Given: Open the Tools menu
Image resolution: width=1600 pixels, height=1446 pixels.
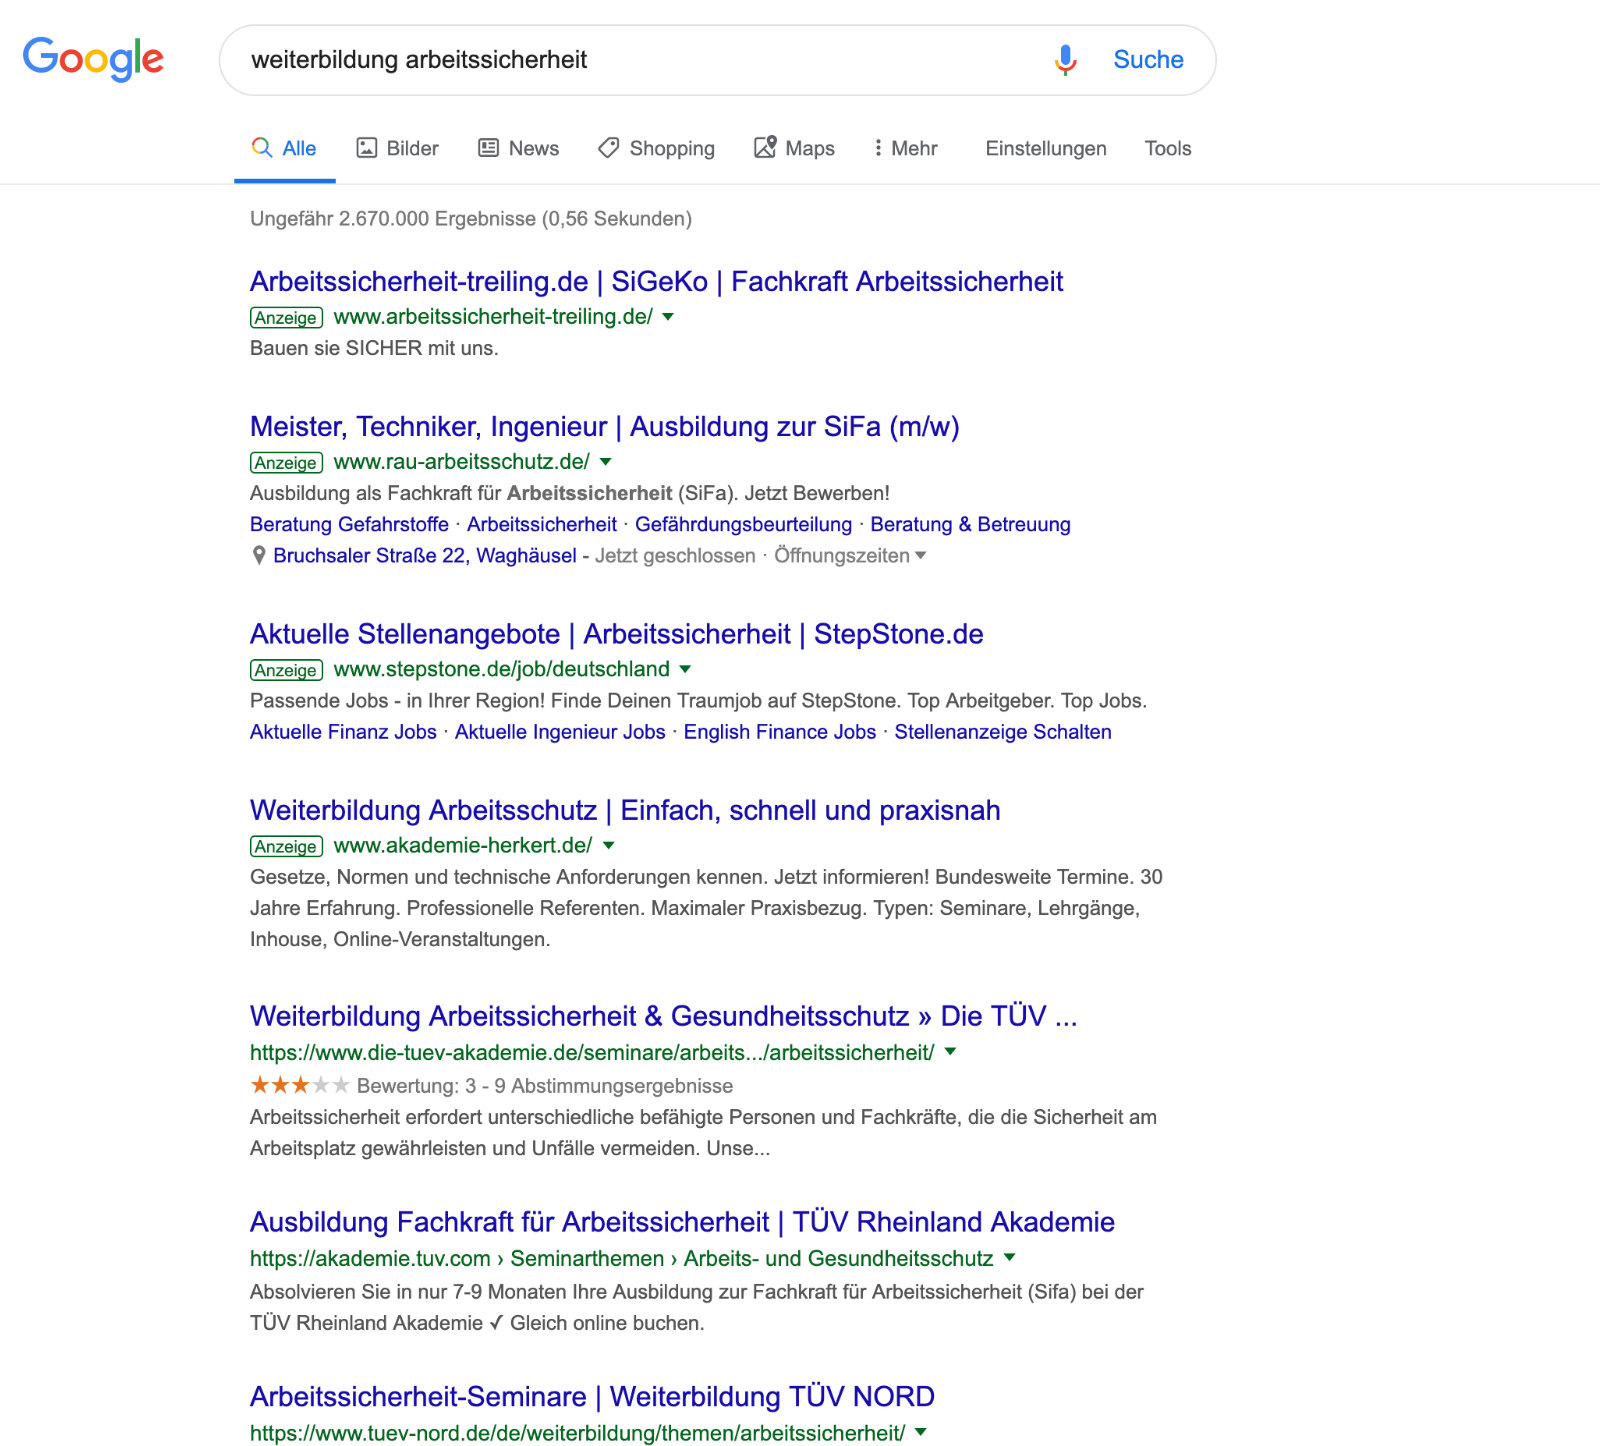Looking at the screenshot, I should coord(1167,148).
